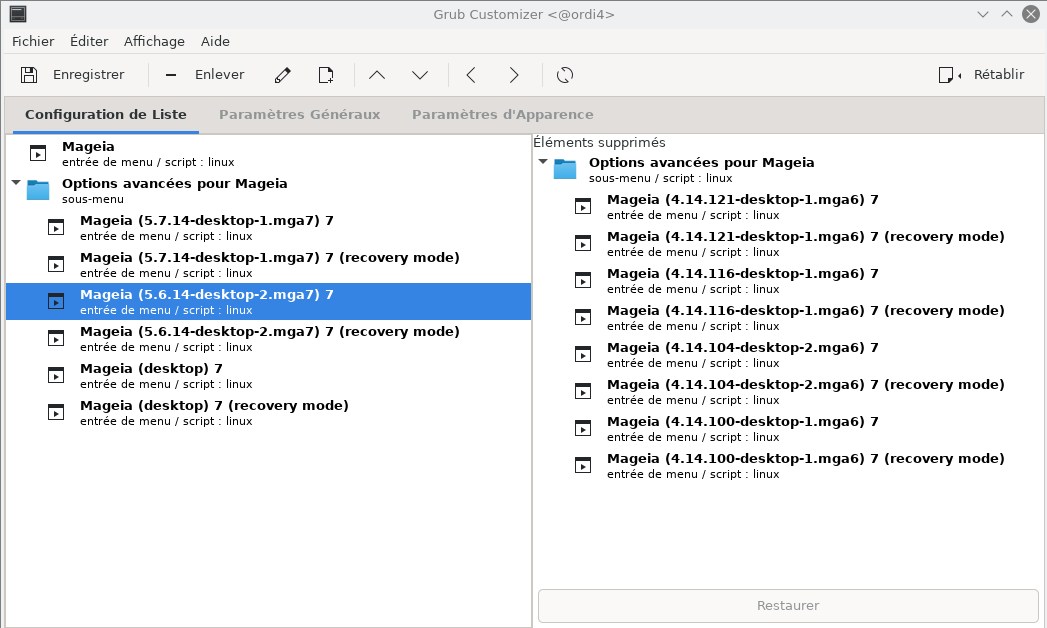Click icon of Mageia (5.7.14-desktop-1.mga7) 7 non-recovery entry

click(56, 228)
